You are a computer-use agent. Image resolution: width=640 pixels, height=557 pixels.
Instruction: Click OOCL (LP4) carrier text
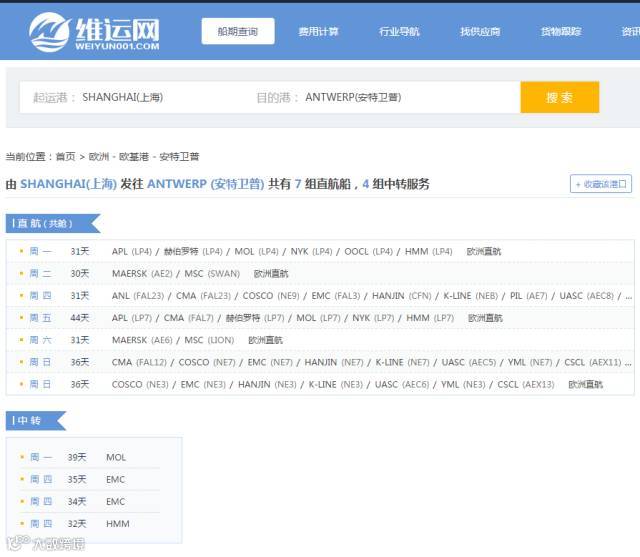tap(369, 251)
